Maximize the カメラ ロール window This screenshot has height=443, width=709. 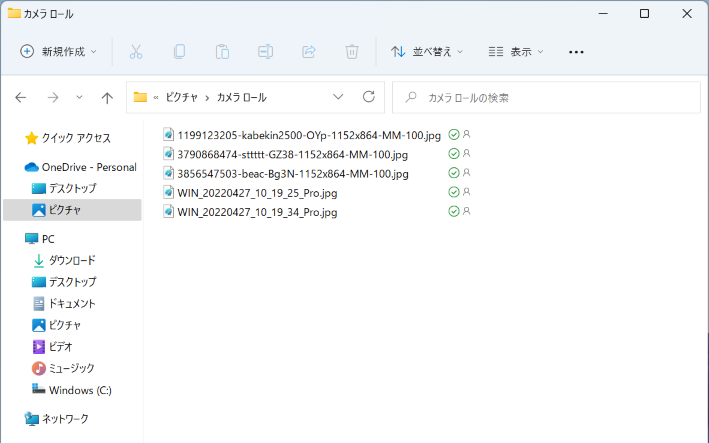click(644, 14)
